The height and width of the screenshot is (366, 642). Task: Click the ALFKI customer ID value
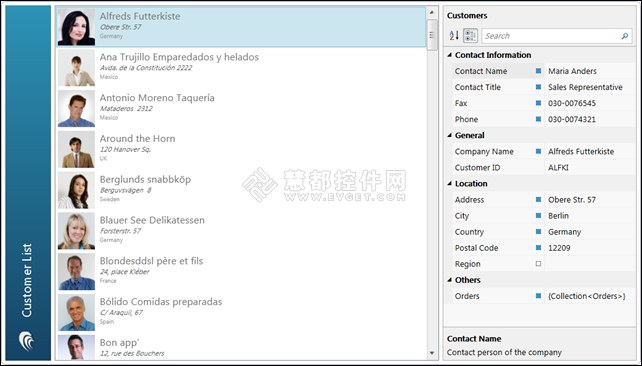(x=590, y=167)
